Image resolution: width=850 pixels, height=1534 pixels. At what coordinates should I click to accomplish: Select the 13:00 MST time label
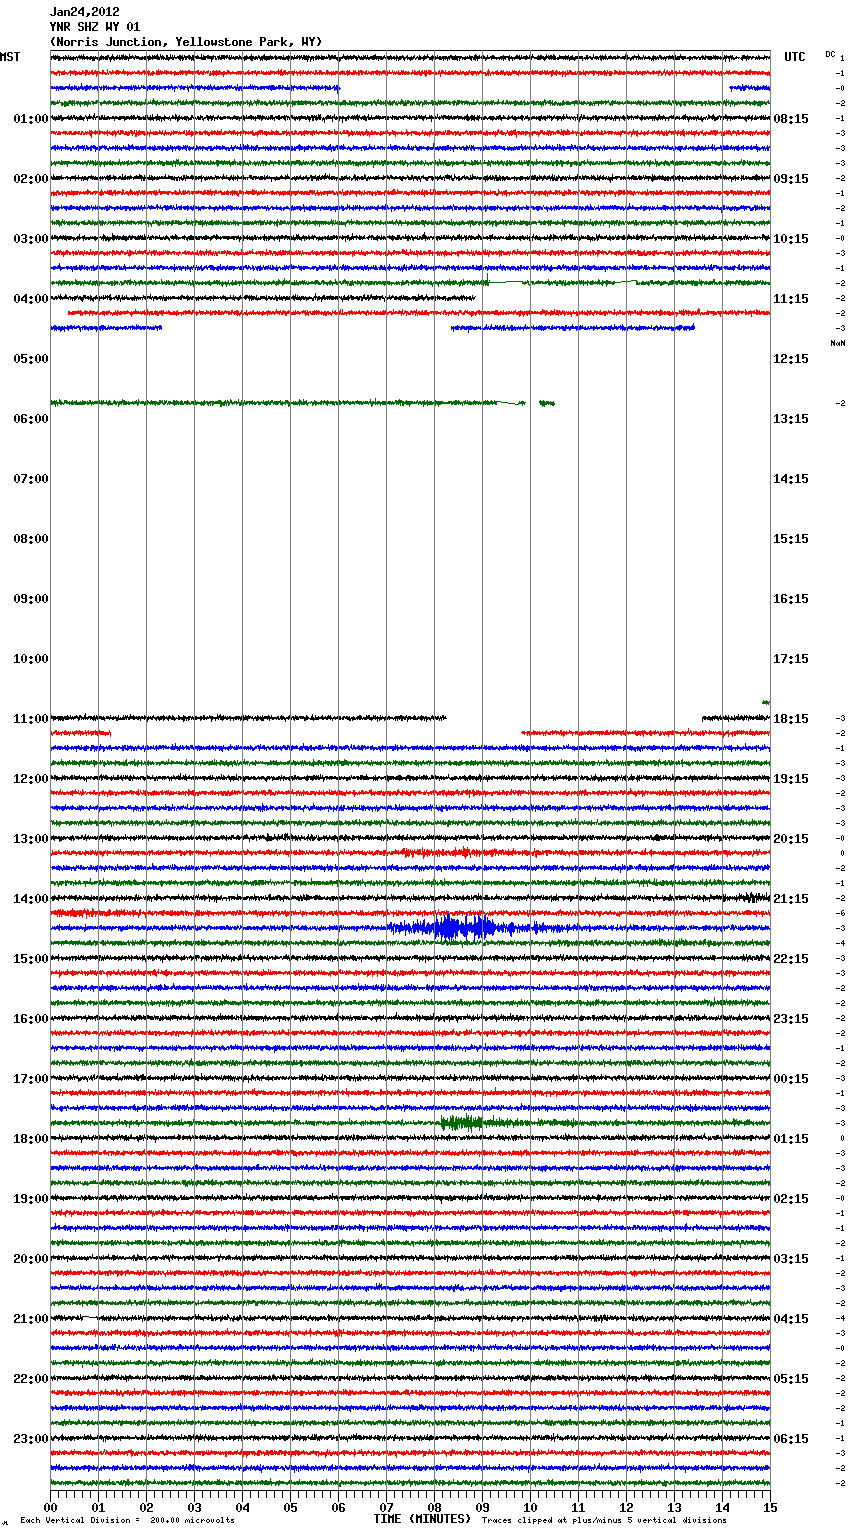pos(31,839)
